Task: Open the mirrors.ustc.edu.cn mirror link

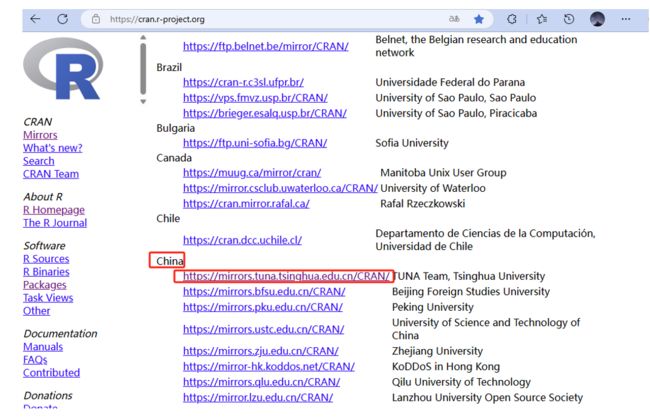Action: click(x=264, y=330)
